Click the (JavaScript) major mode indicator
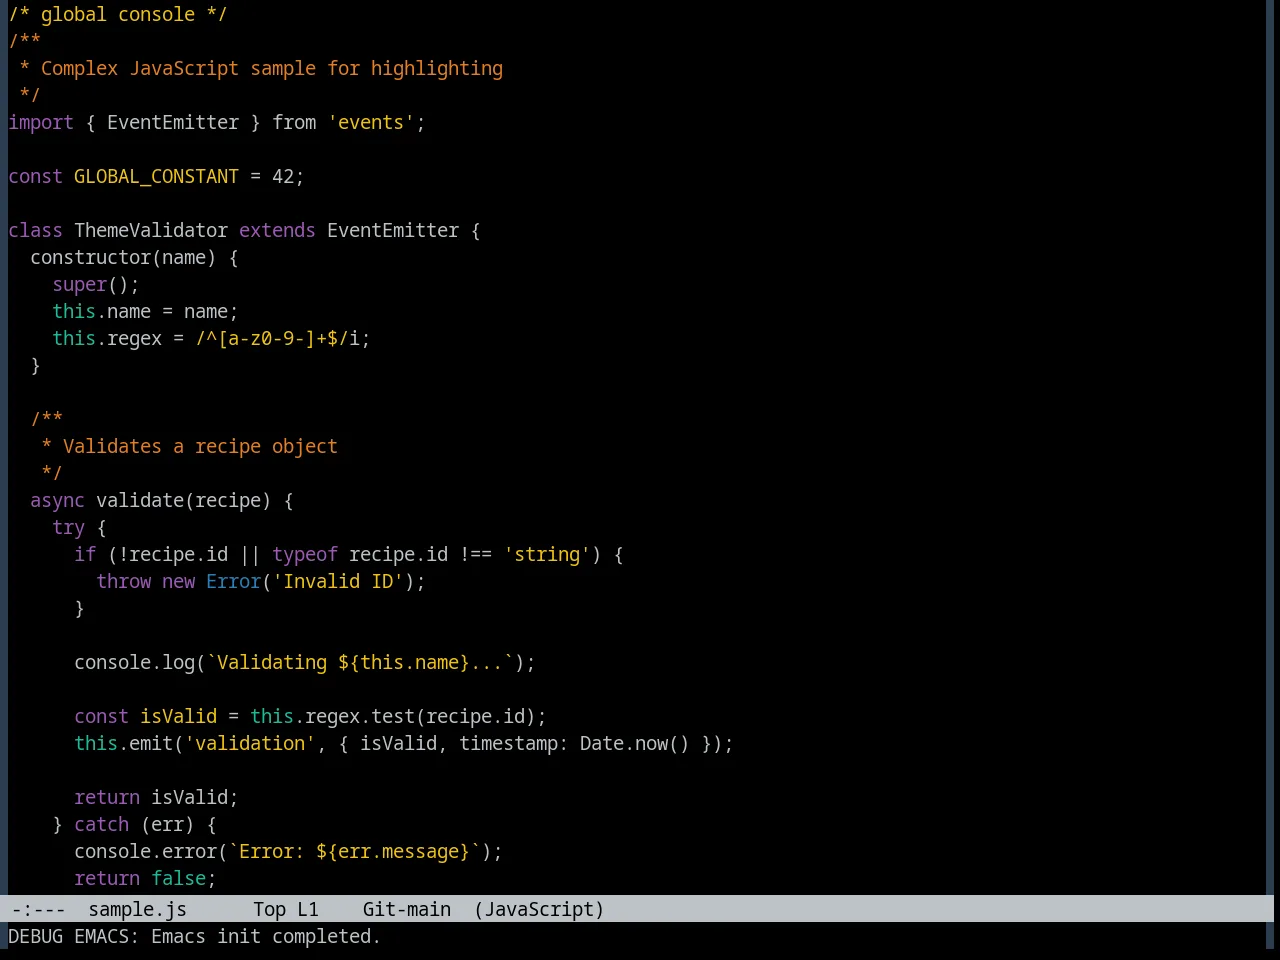 point(539,909)
